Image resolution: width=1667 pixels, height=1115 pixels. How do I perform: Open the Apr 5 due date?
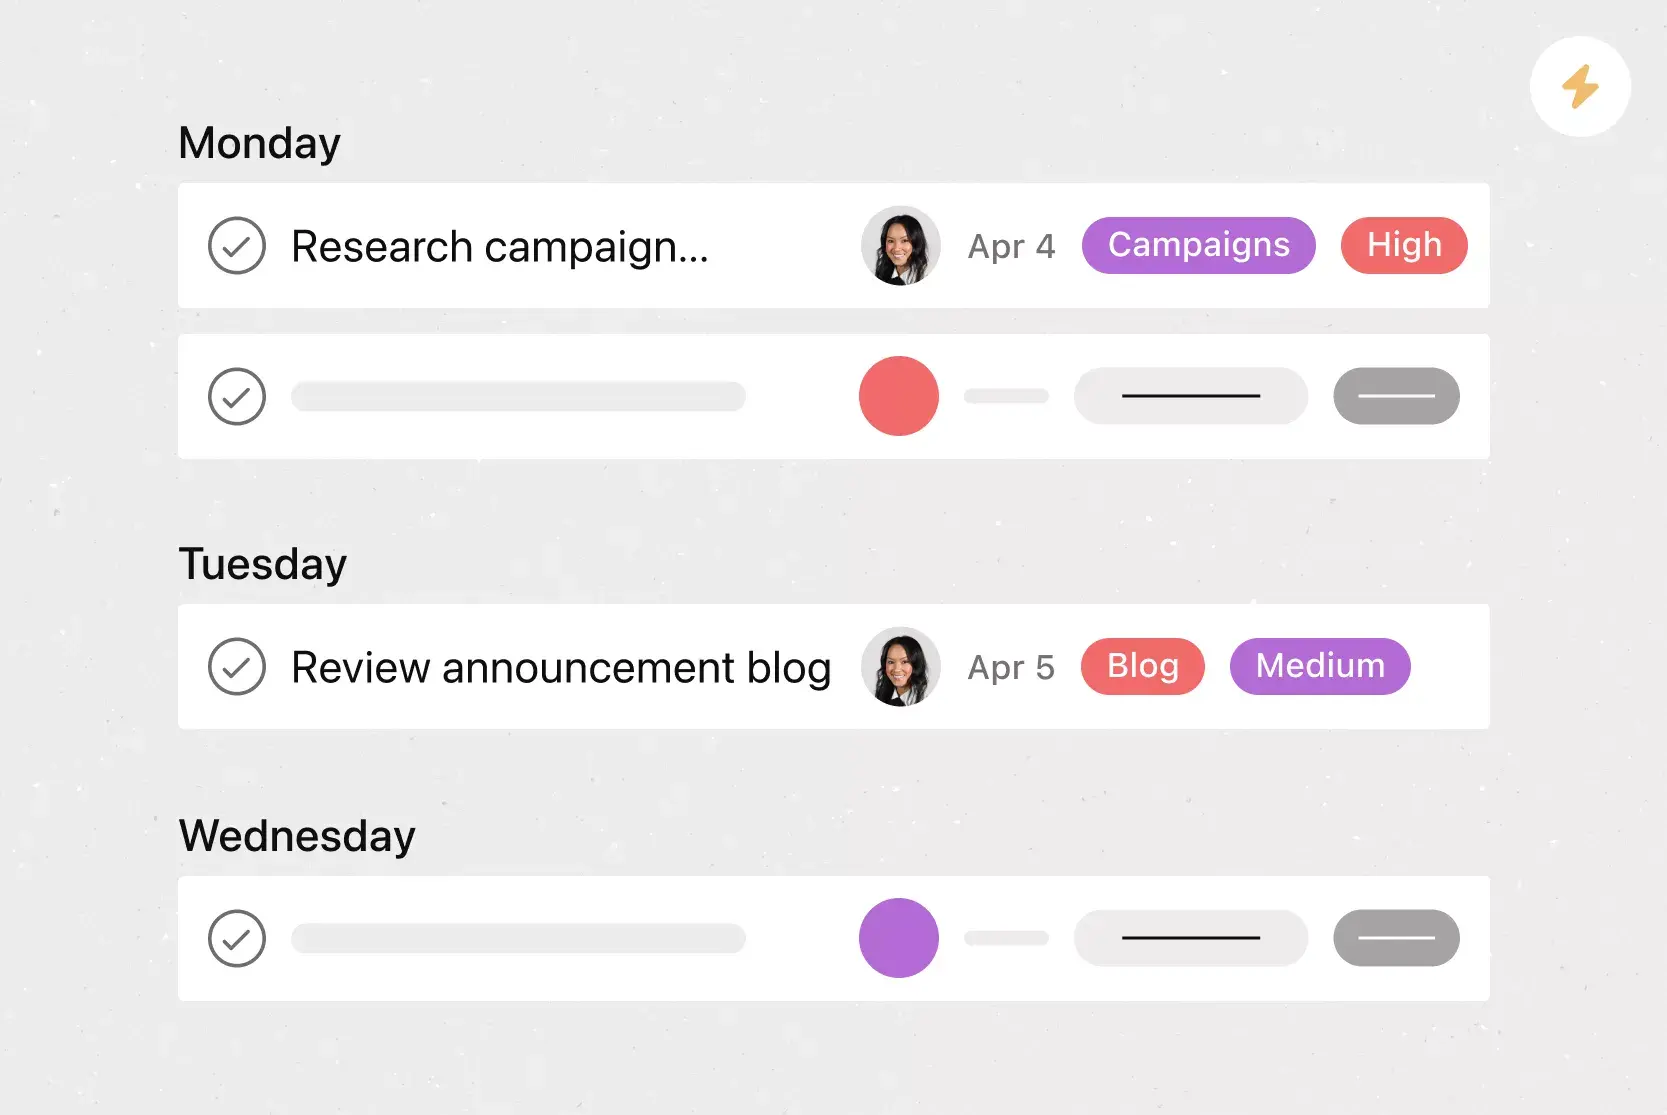coord(1011,668)
